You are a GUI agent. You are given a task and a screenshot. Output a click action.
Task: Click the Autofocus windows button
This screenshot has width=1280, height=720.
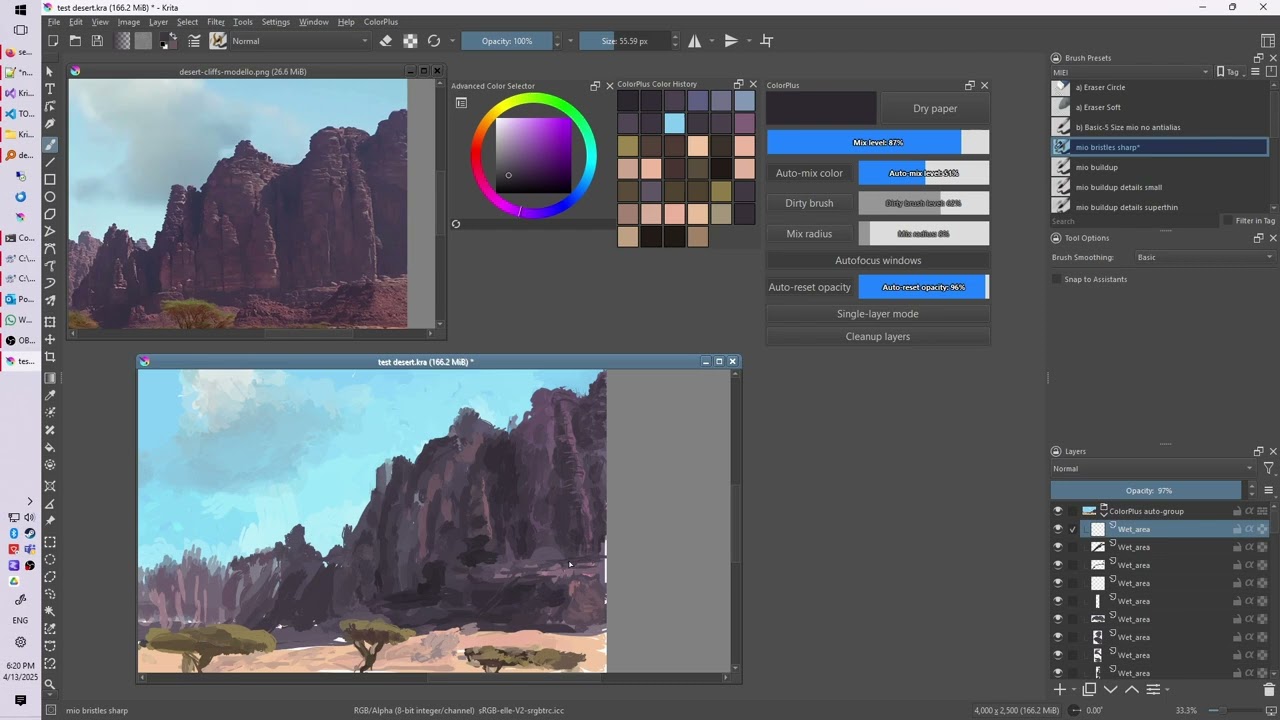pyautogui.click(x=878, y=260)
